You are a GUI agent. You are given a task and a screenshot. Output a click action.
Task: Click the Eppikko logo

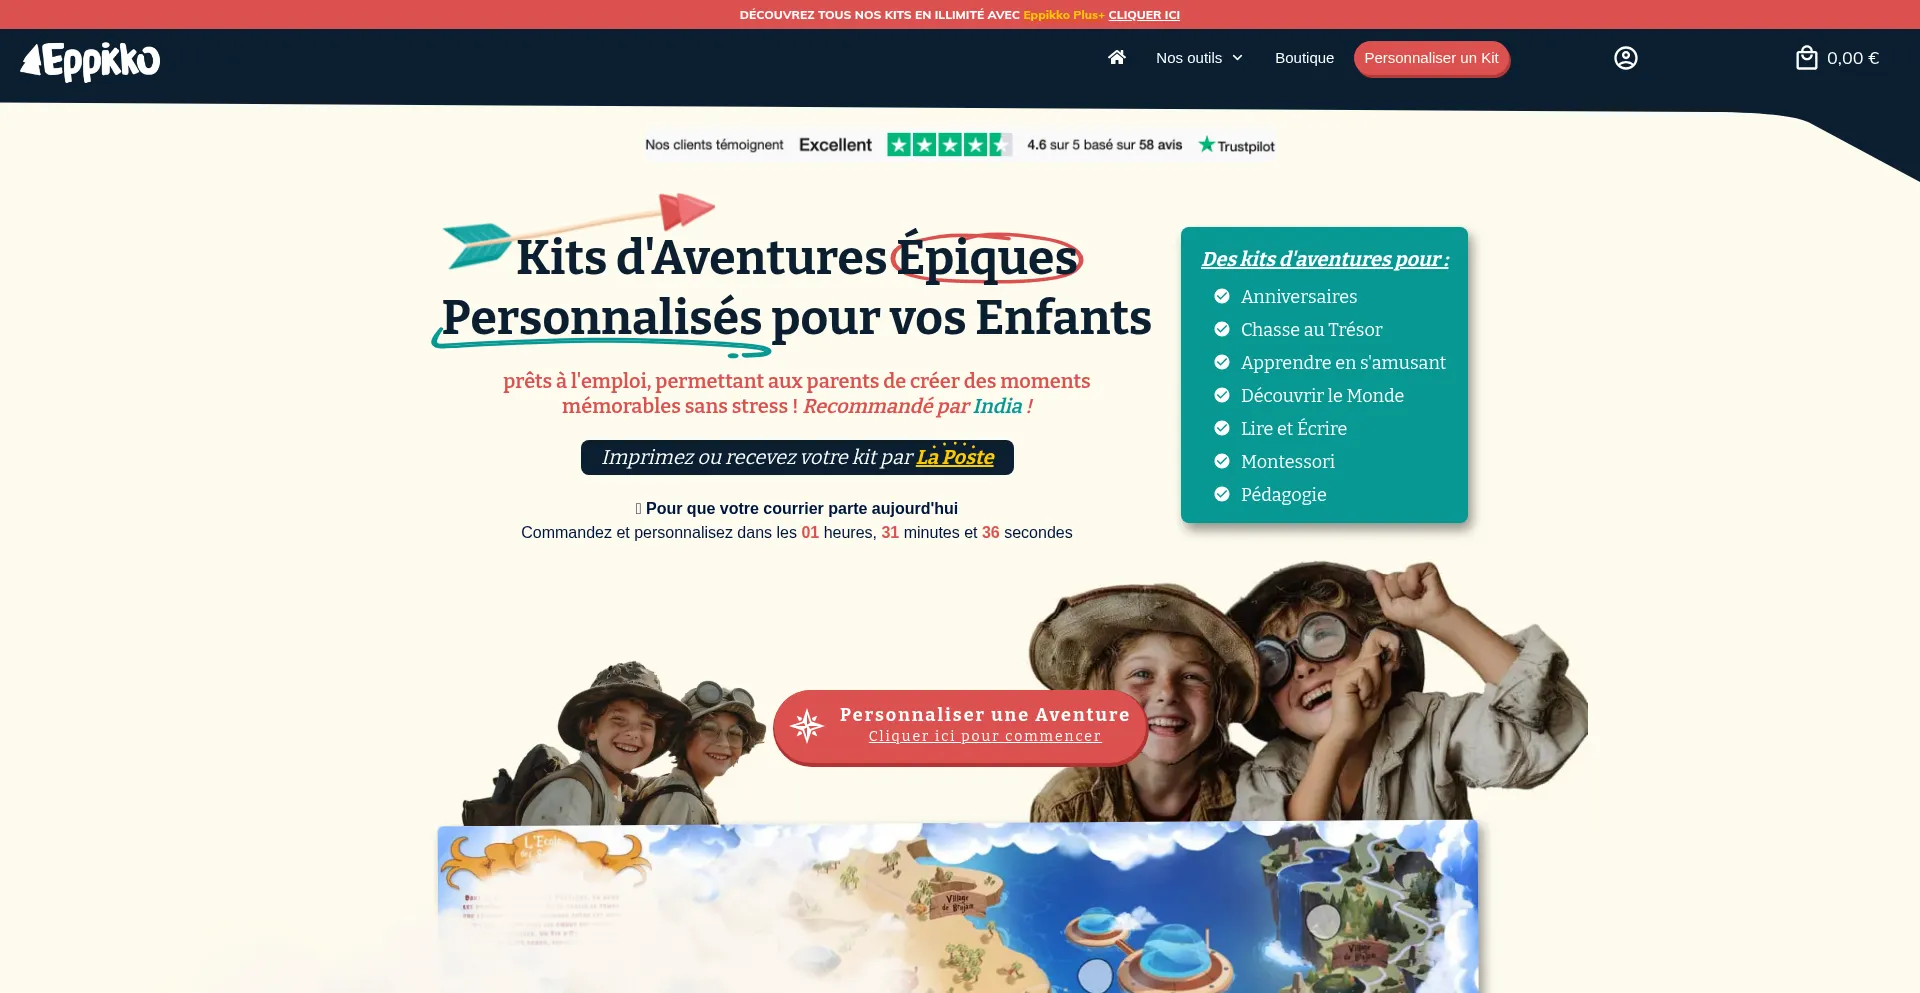90,61
